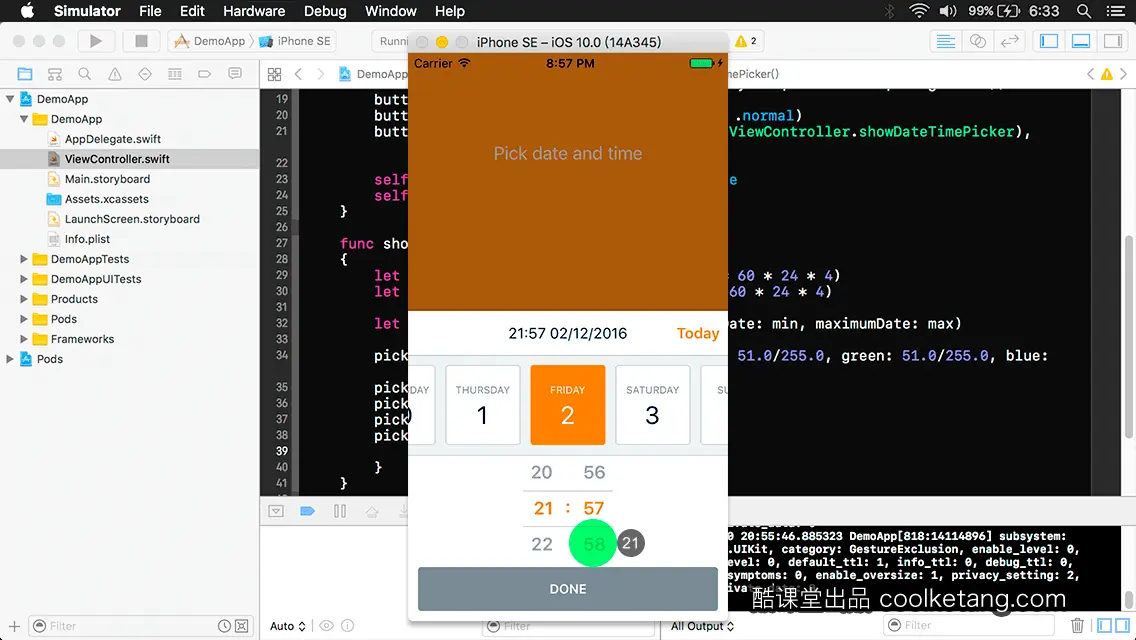Viewport: 1136px width, 640px height.
Task: Stop the running app in Xcode
Action: (x=141, y=41)
